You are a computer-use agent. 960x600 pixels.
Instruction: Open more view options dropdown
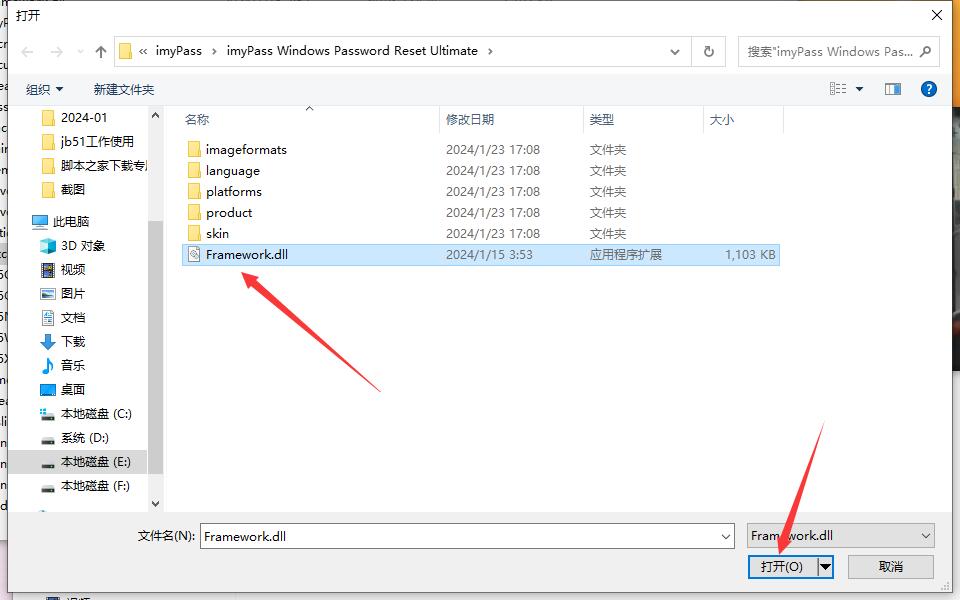[859, 89]
